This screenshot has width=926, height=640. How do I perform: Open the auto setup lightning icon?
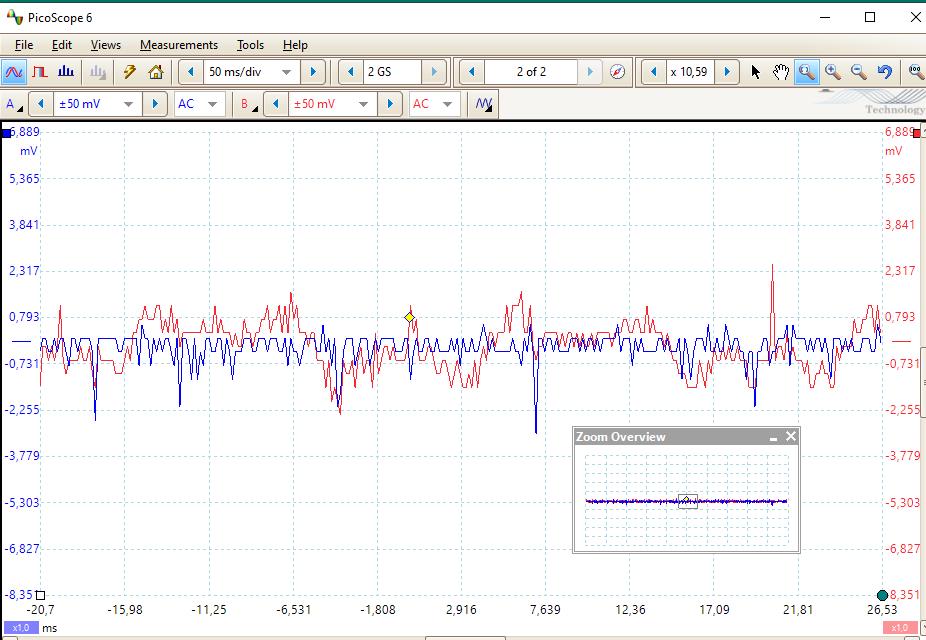[x=129, y=72]
